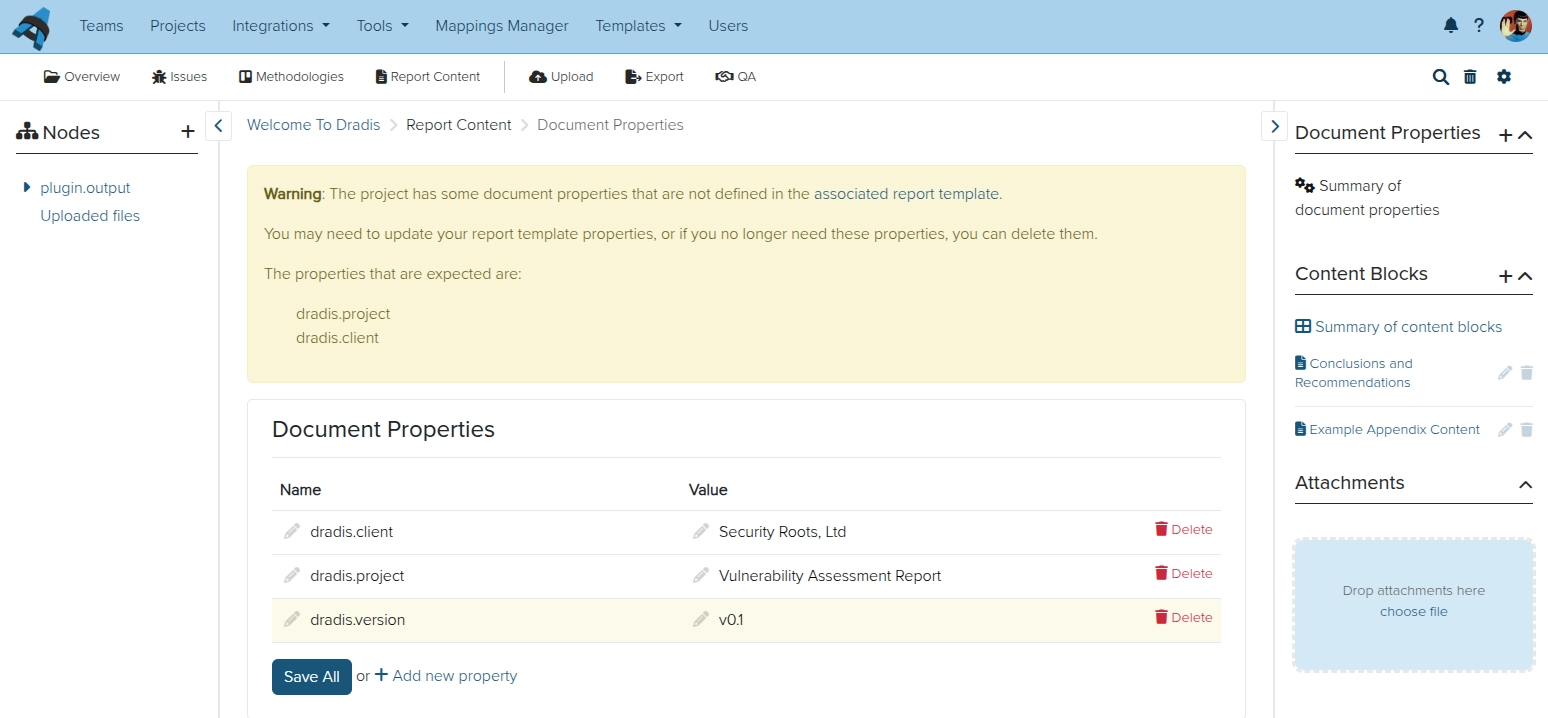1548x718 pixels.
Task: Open Conclusions and Recommendations content block
Action: (x=1355, y=373)
